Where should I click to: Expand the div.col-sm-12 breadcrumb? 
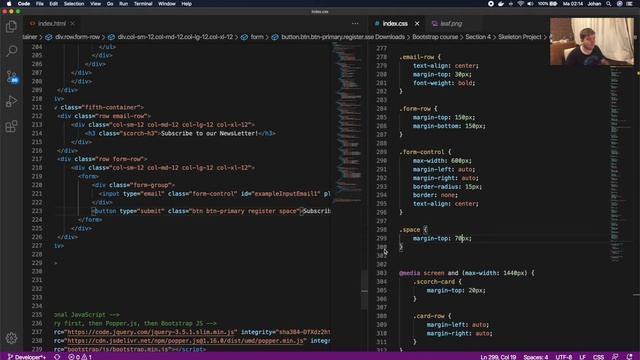click(175, 37)
